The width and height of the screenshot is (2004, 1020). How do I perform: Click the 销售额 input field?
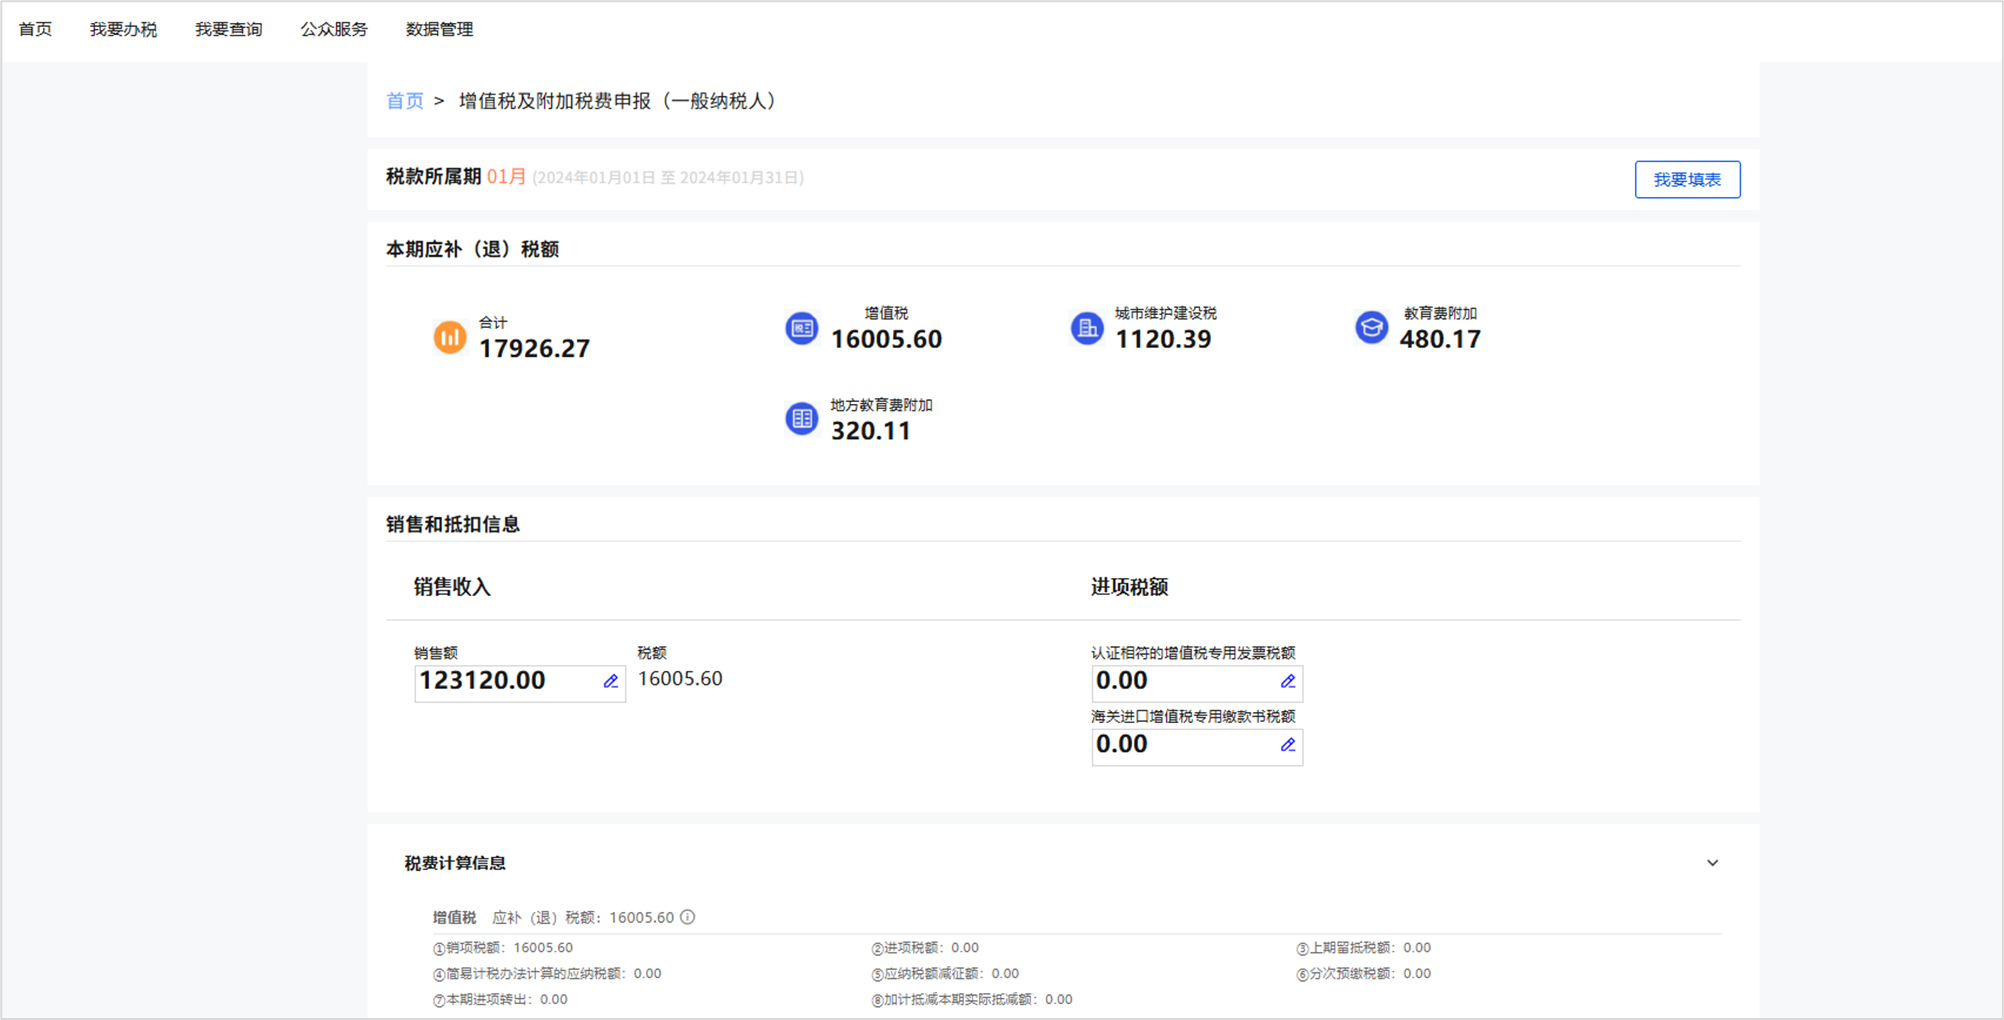click(505, 682)
